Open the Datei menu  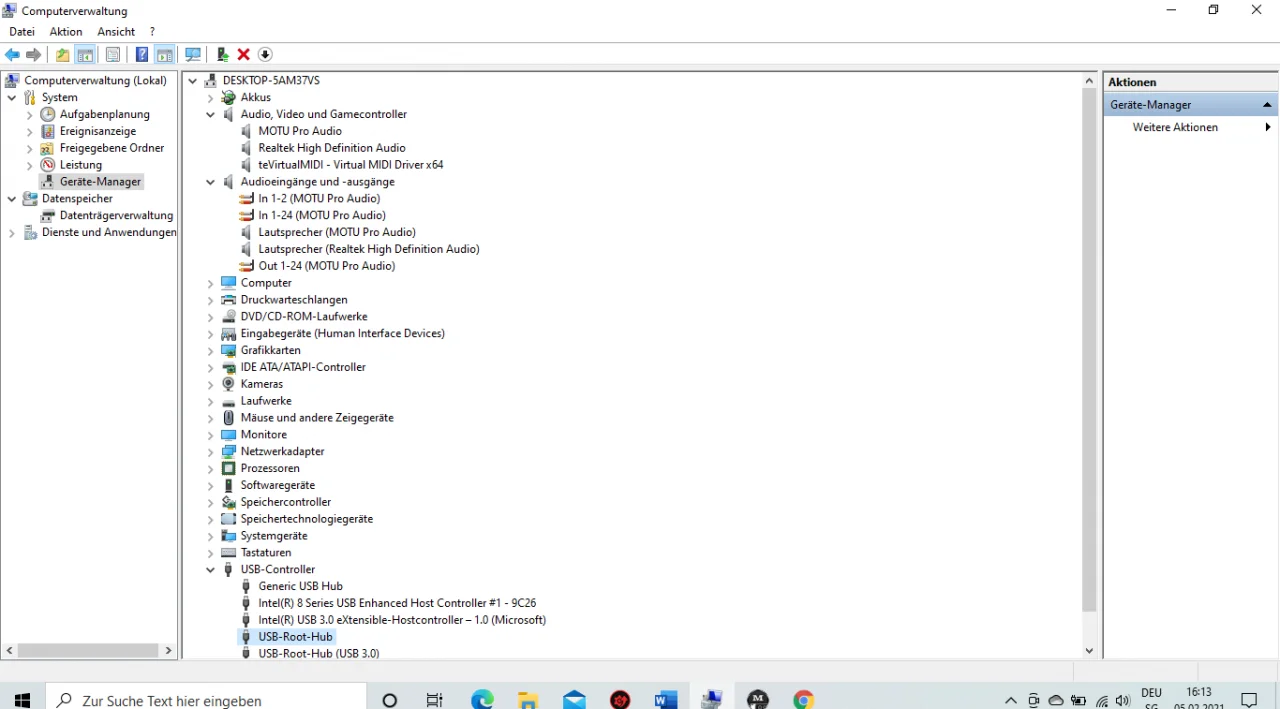(x=22, y=32)
